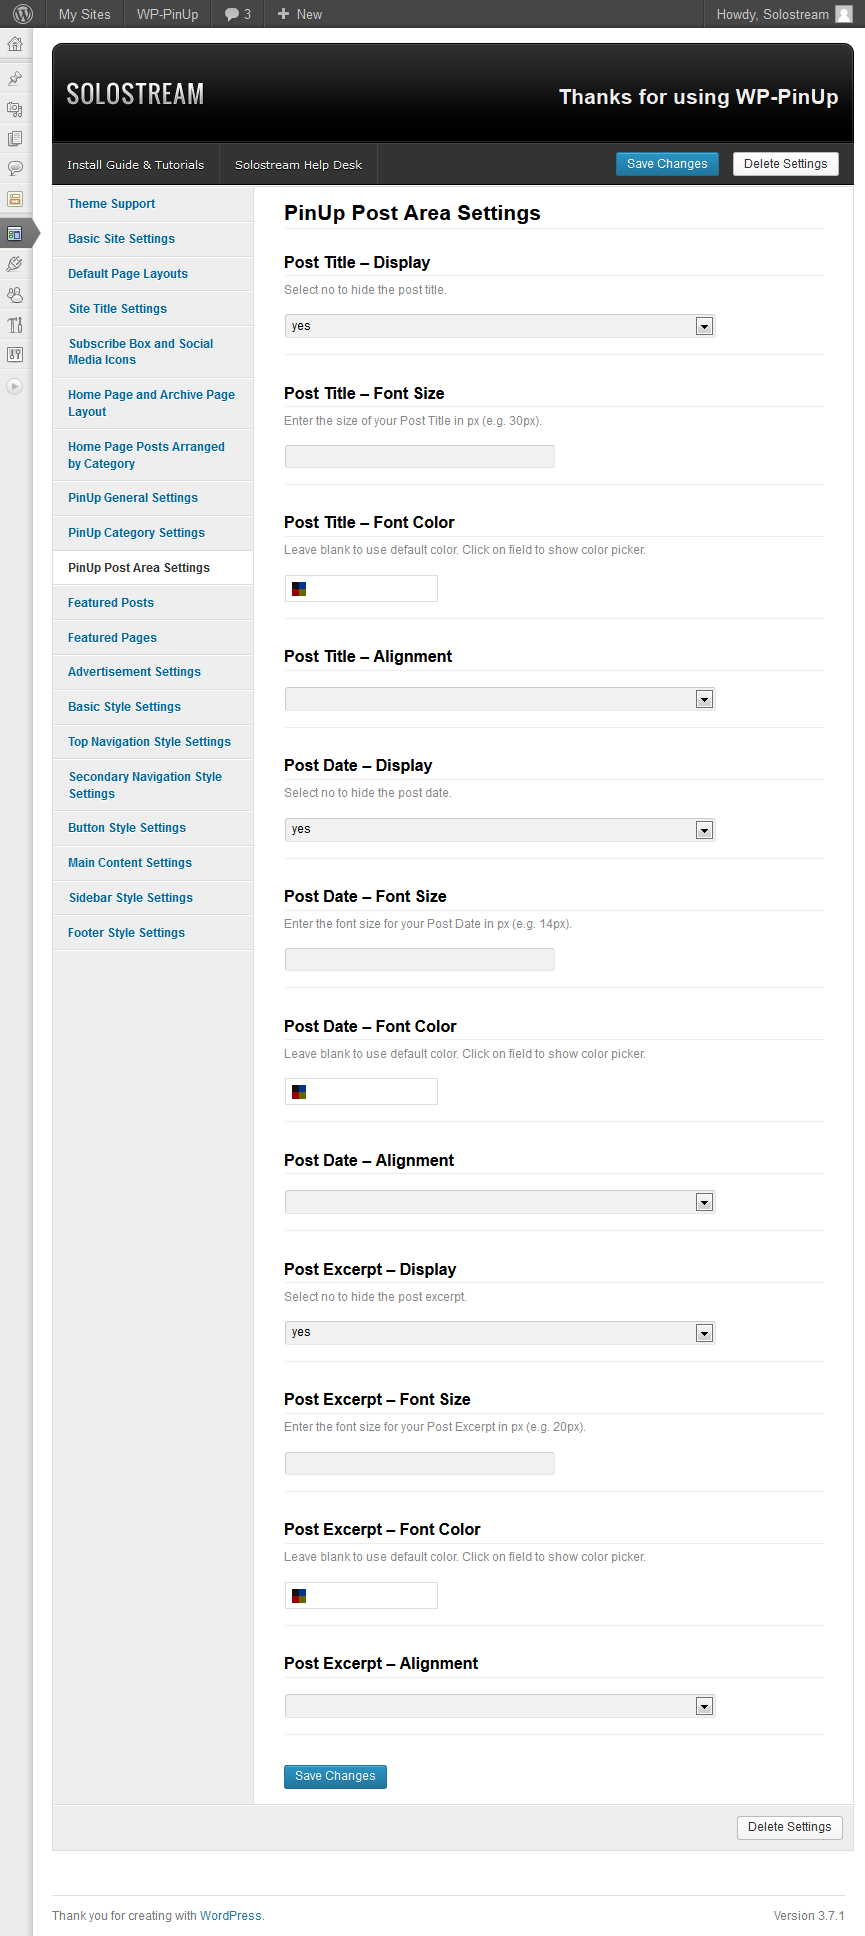865x1936 pixels.
Task: Click the bottom Delete Settings button
Action: click(x=790, y=1827)
